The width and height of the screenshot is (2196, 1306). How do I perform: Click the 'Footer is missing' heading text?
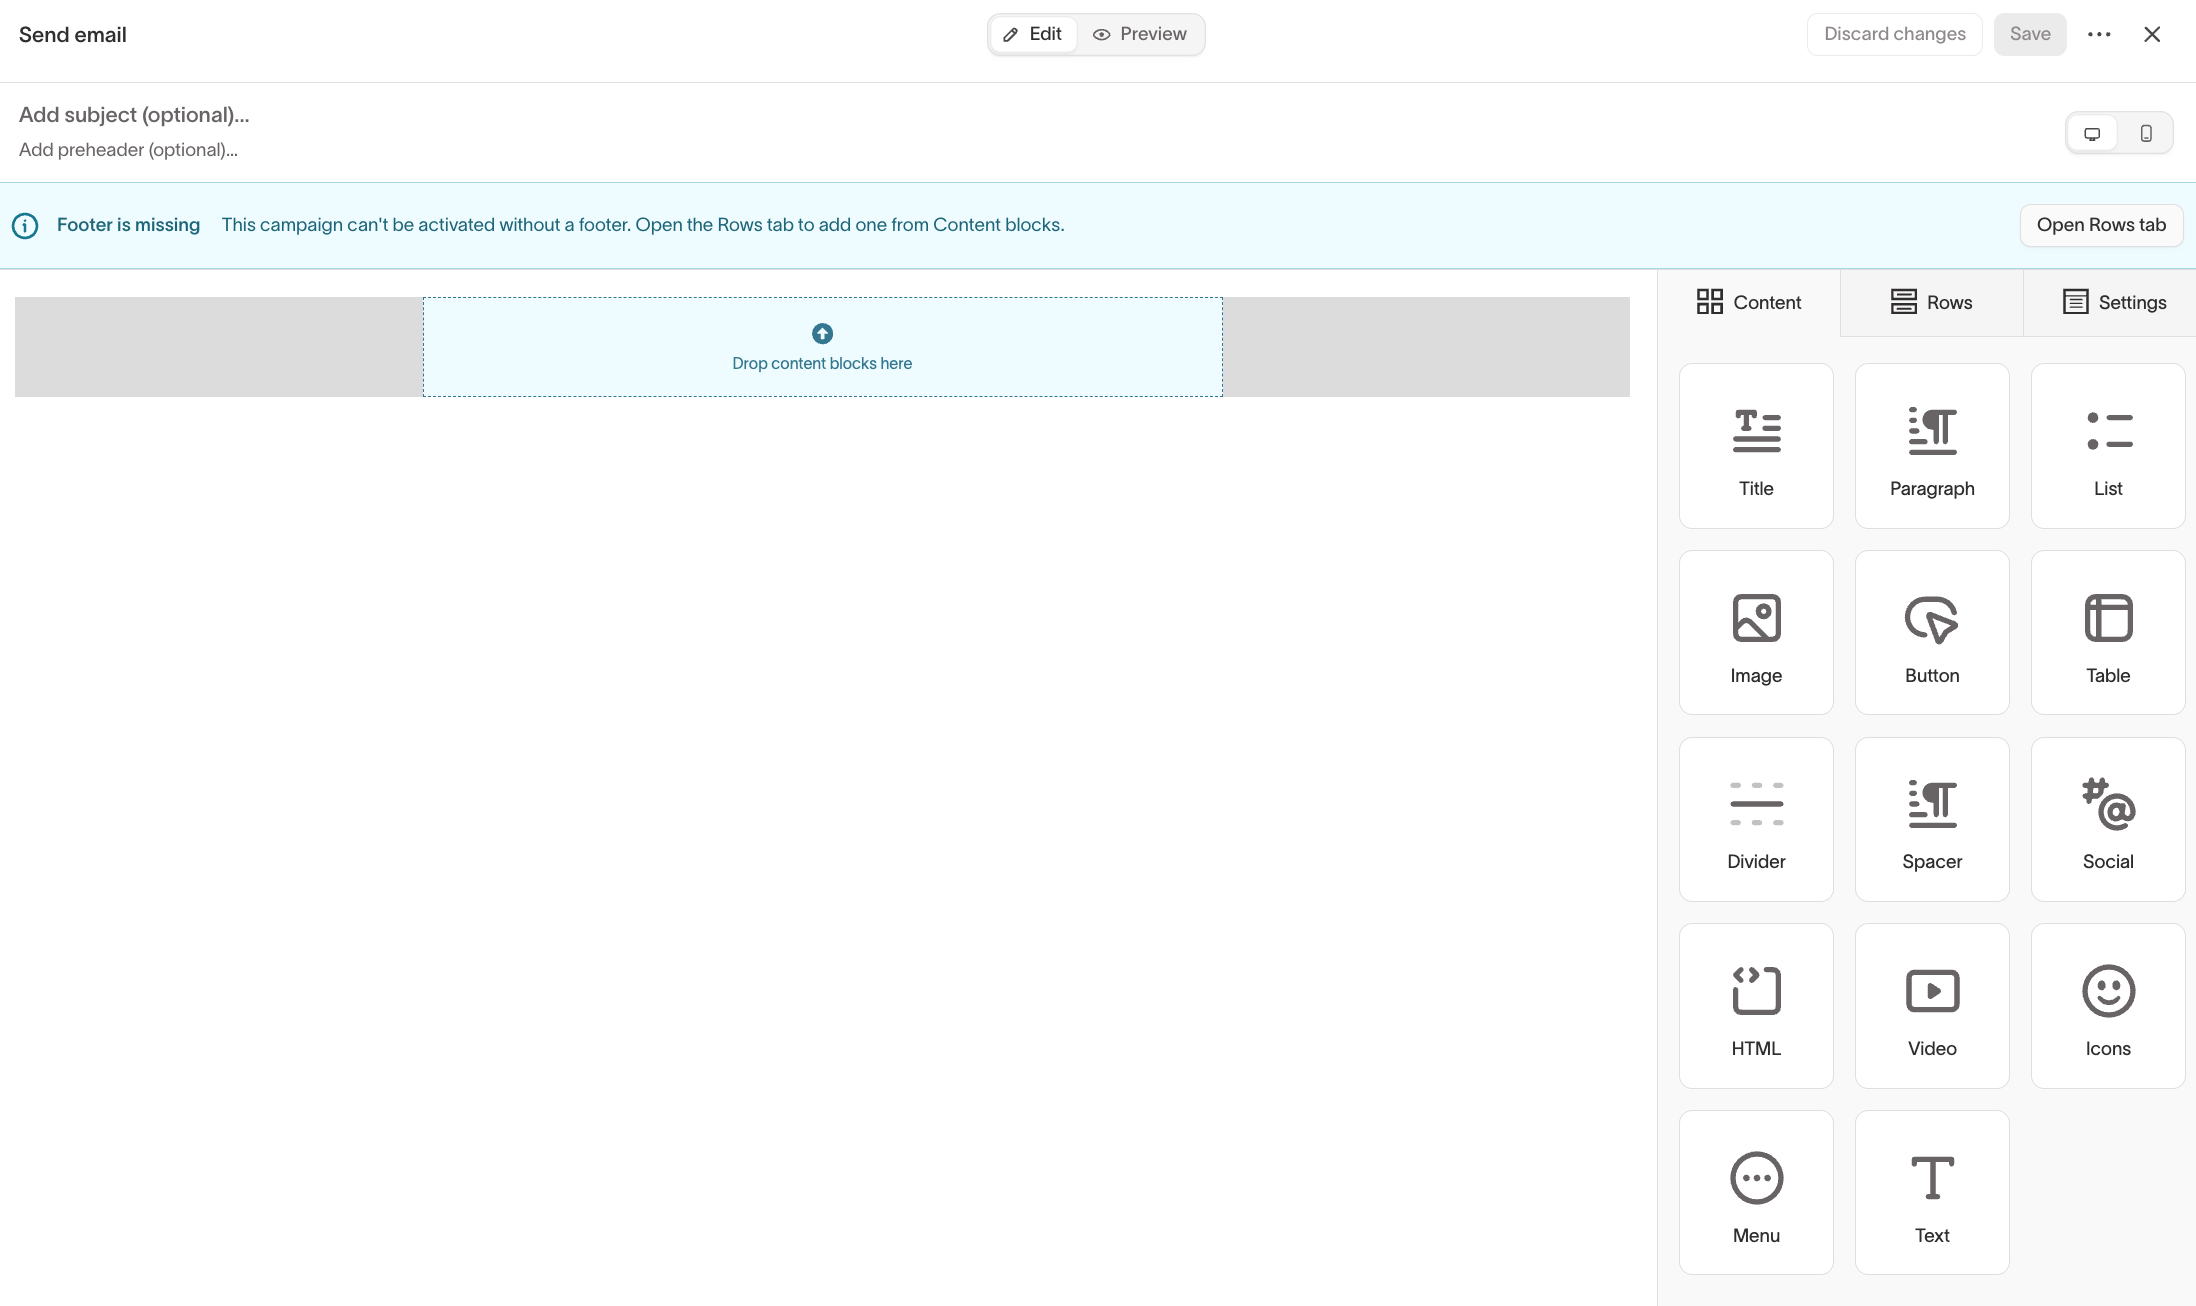click(128, 225)
